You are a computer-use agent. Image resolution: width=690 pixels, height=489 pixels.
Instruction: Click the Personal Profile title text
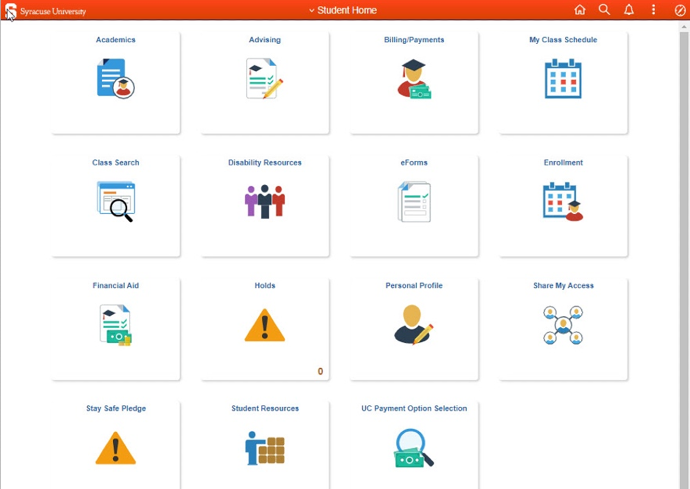coord(414,285)
